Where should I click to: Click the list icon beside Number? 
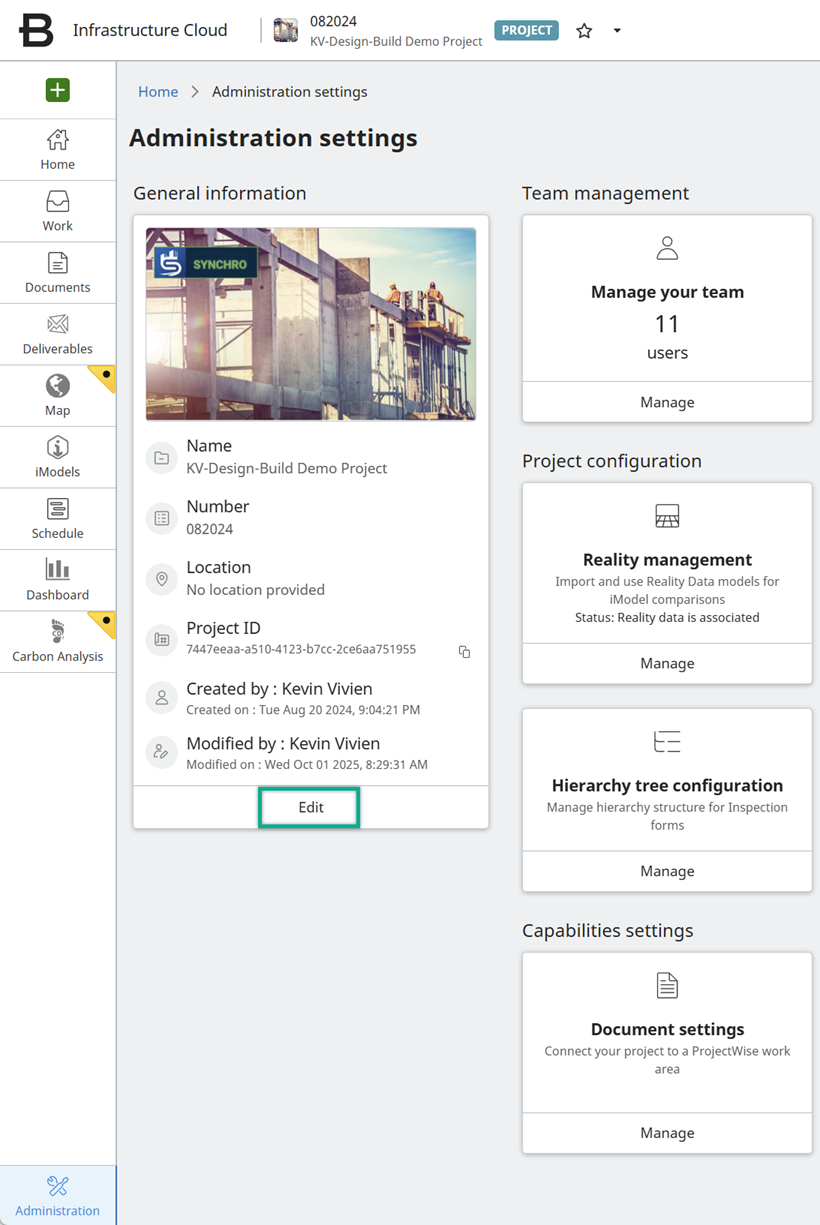[x=161, y=518]
